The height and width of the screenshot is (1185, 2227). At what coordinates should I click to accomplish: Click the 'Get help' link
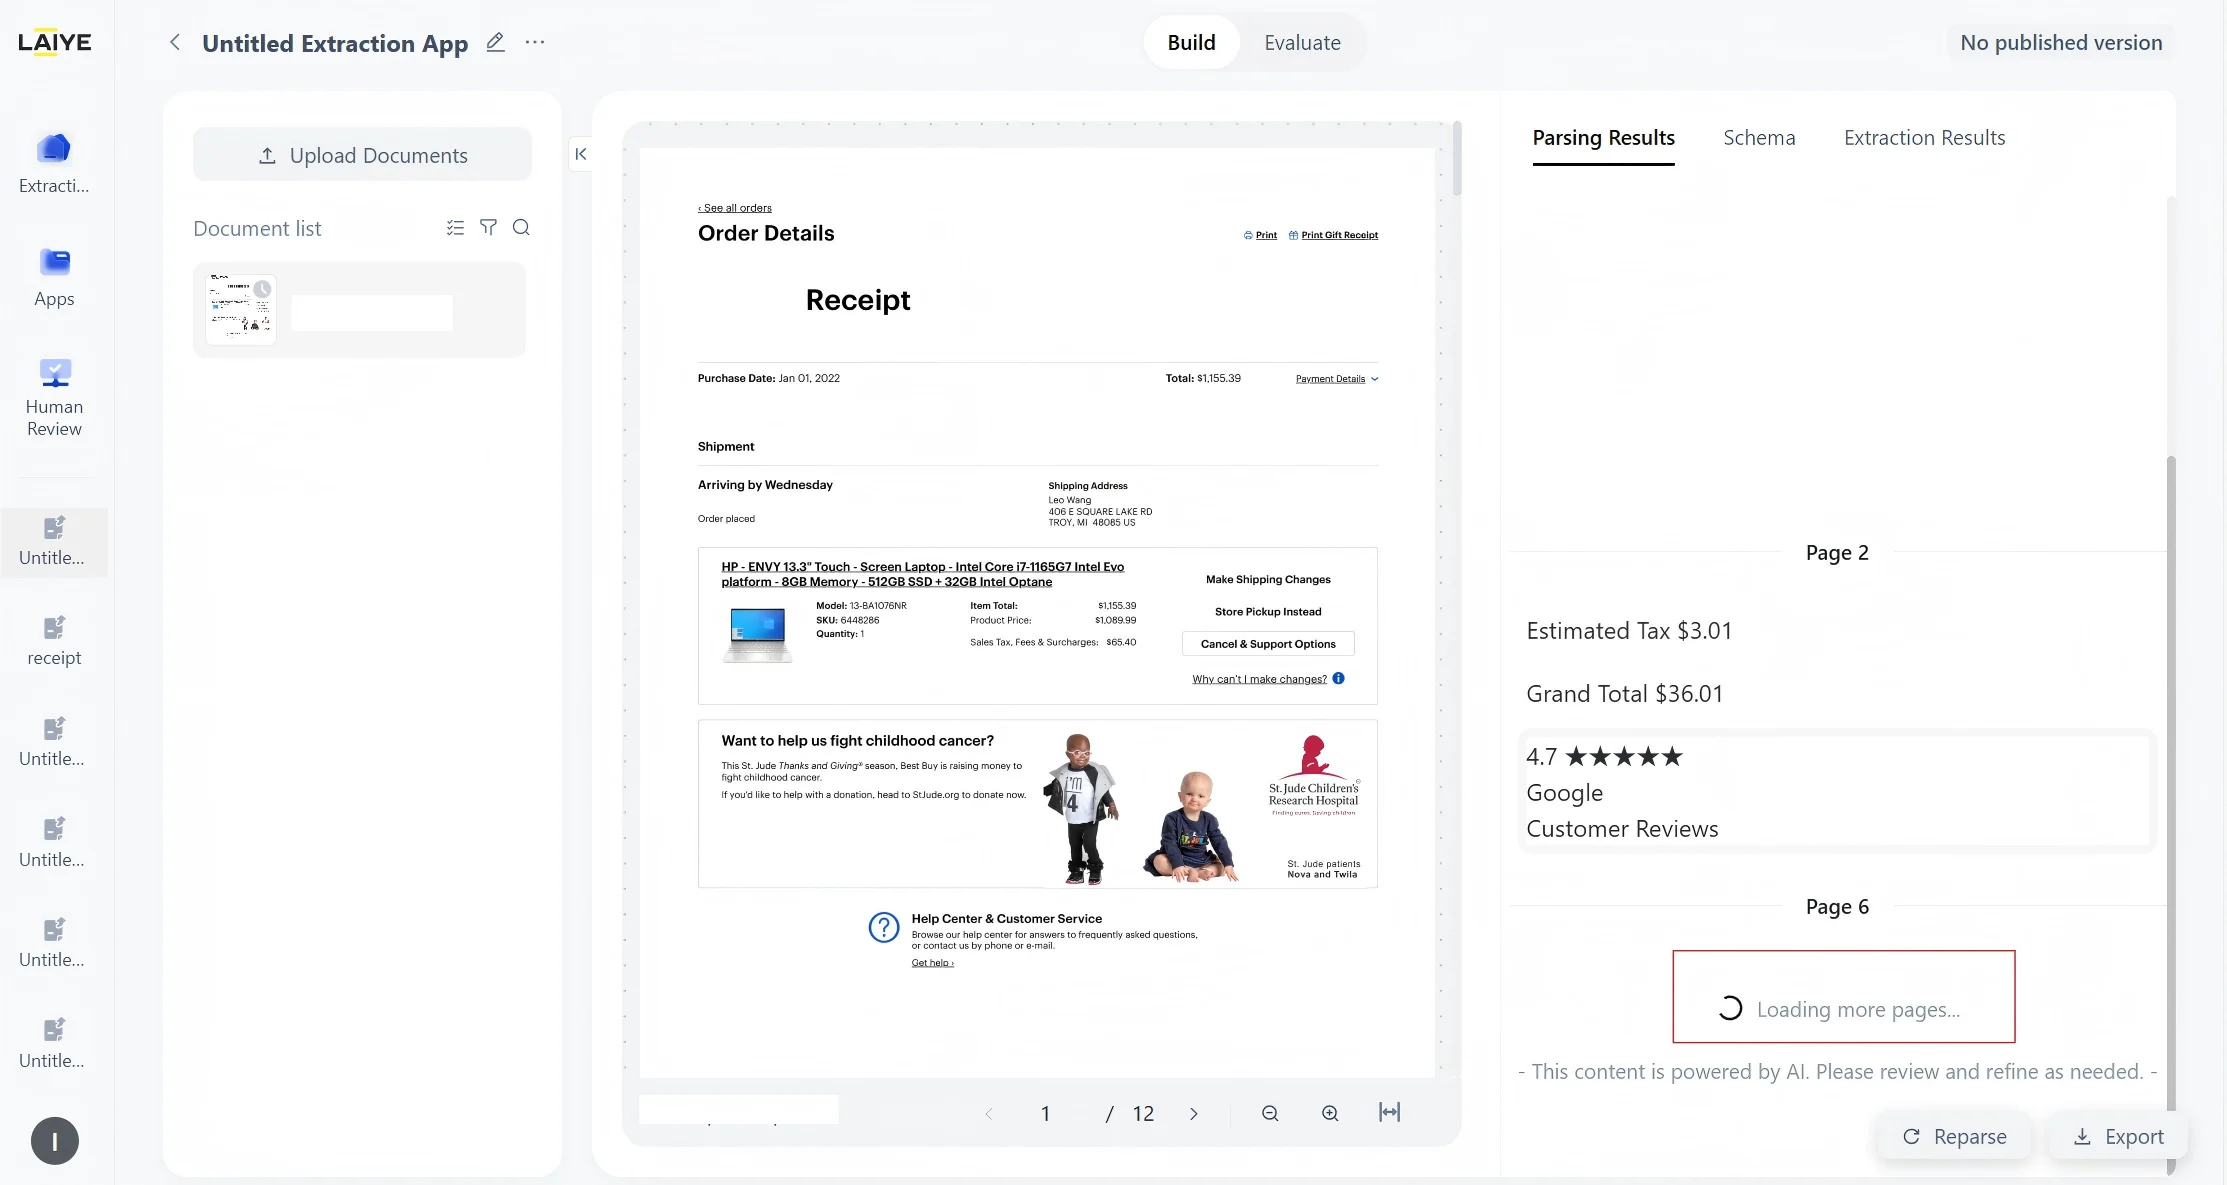pos(932,963)
